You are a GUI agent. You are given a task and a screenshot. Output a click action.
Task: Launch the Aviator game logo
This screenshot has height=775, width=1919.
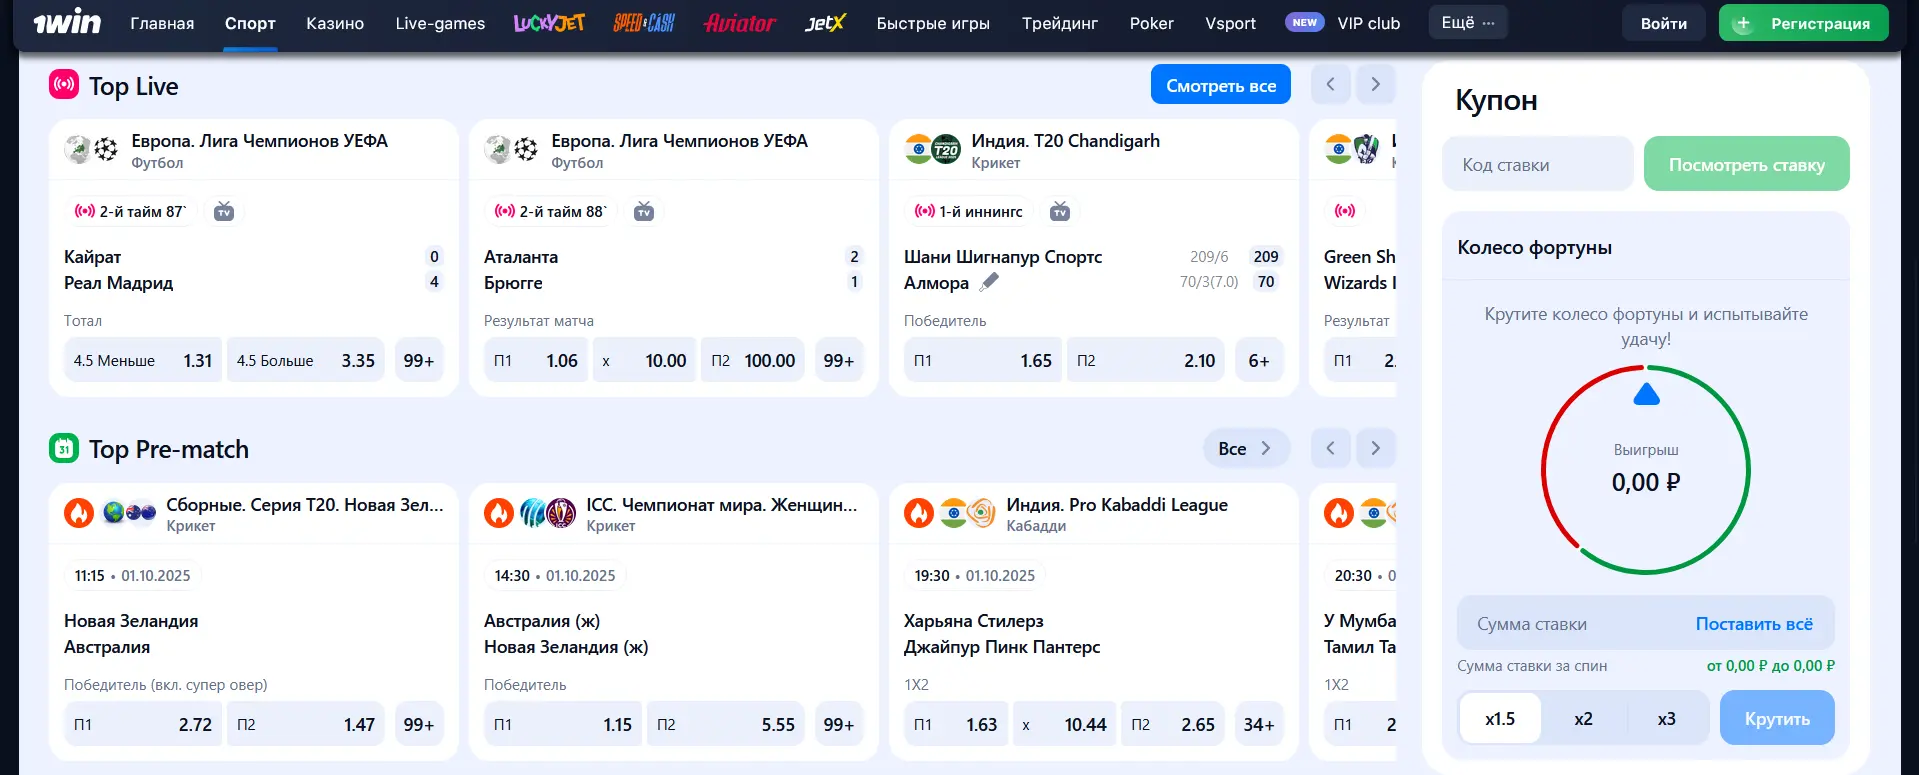[739, 23]
